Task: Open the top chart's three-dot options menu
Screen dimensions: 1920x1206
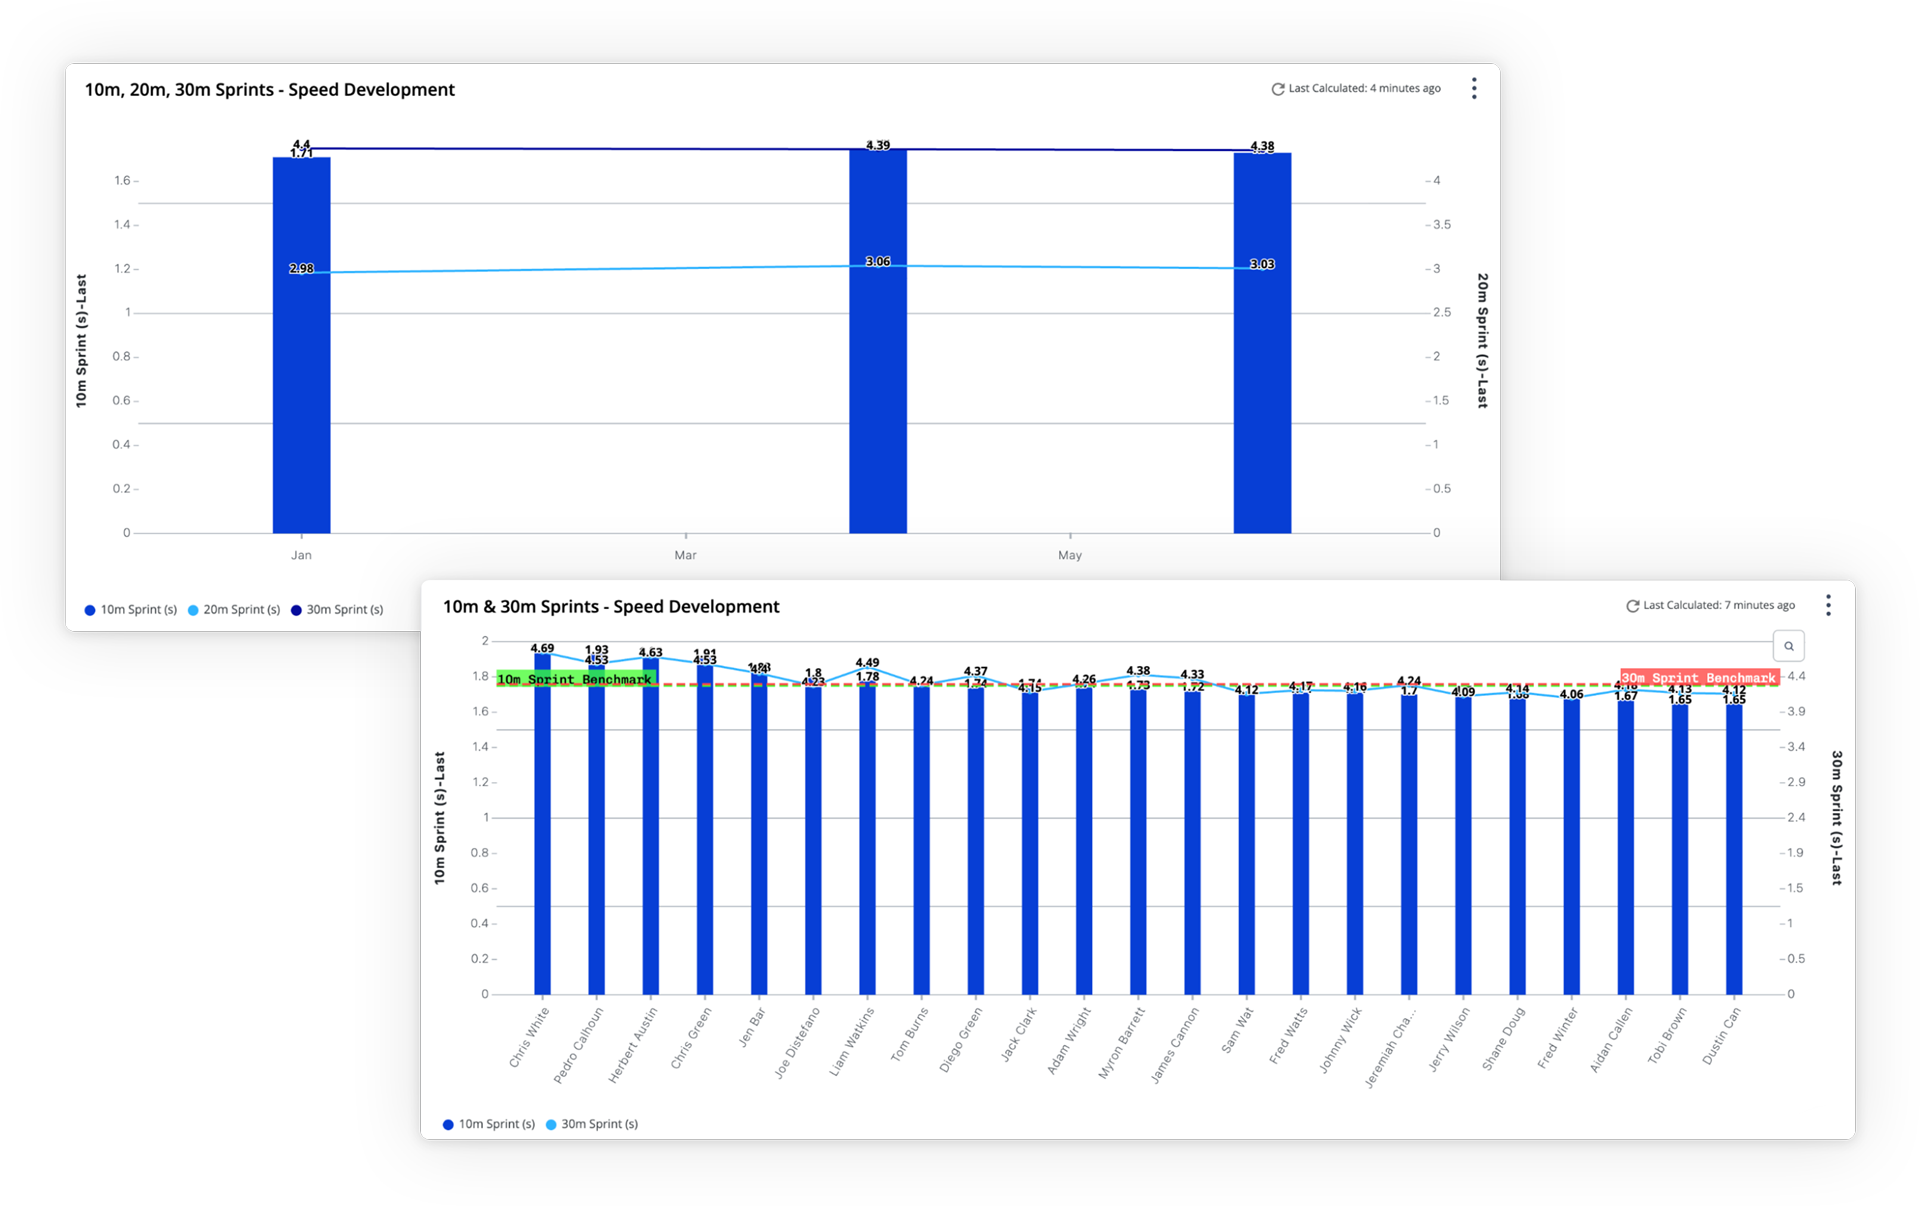Action: 1474,89
